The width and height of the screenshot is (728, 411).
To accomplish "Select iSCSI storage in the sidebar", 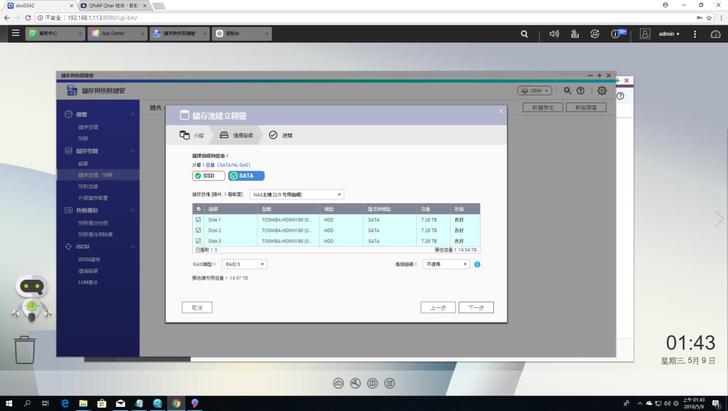I will coord(90,258).
